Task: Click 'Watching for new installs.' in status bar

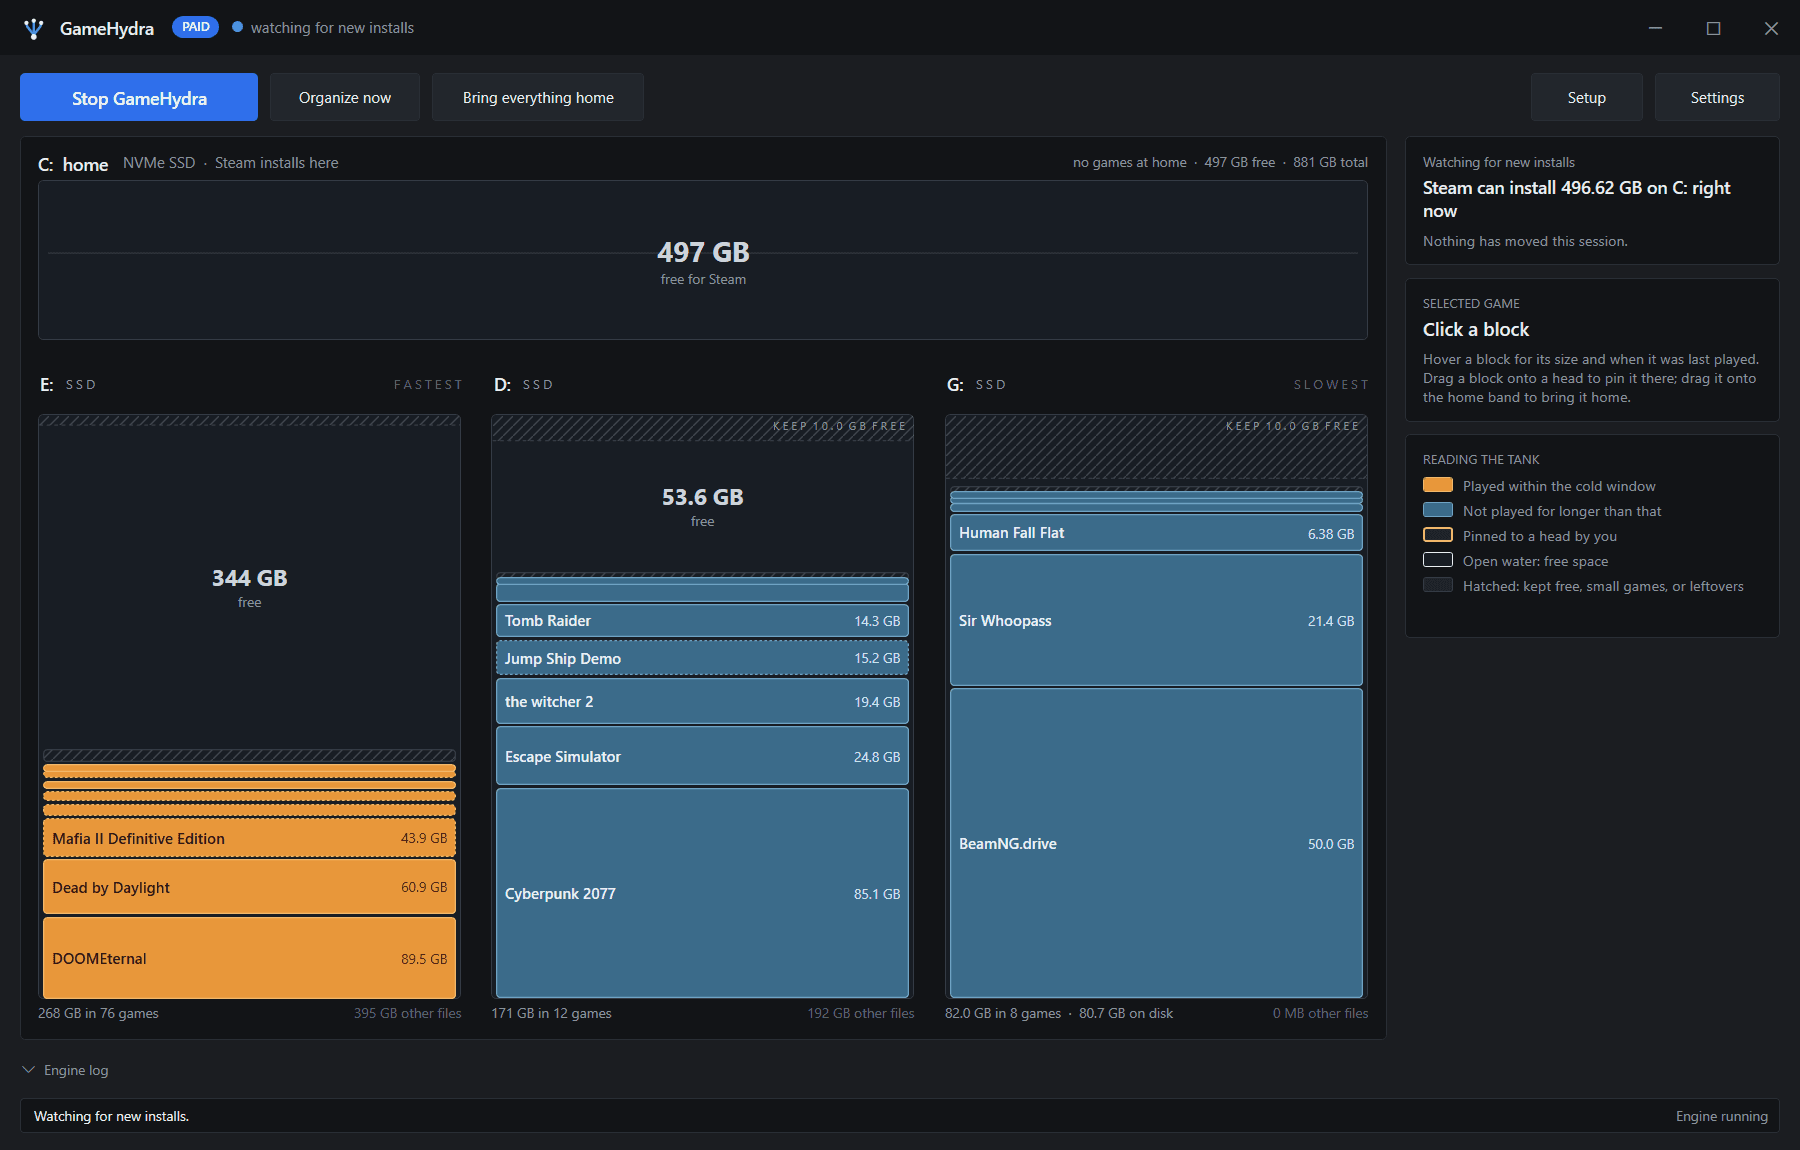Action: coord(111,1116)
